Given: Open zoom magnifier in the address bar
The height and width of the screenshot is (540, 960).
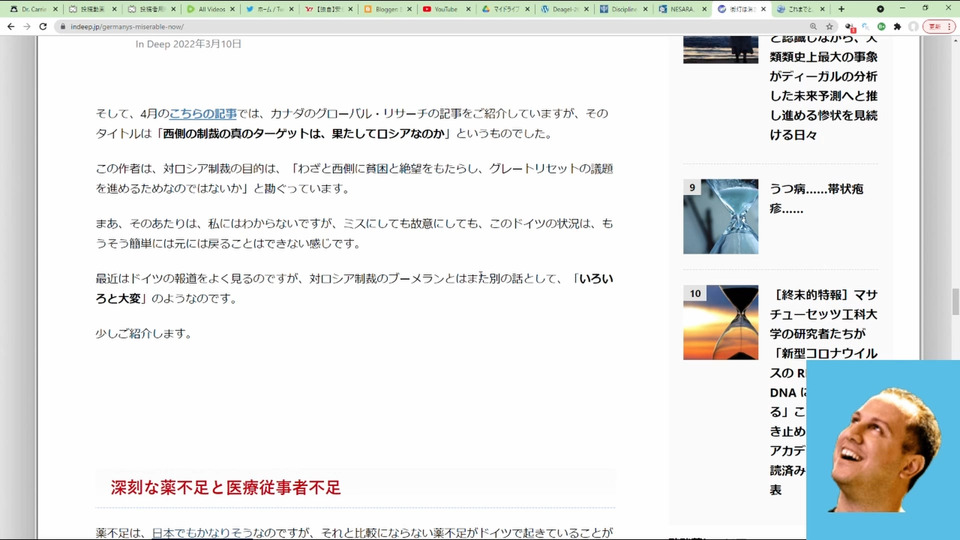Looking at the screenshot, I should coord(813,26).
